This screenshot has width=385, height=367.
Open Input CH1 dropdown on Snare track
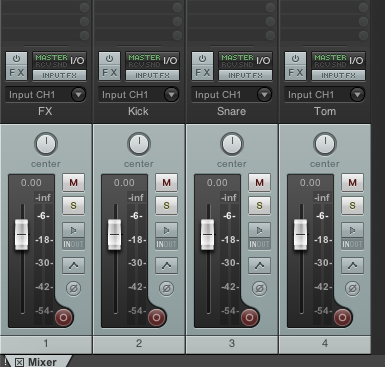tap(232, 95)
